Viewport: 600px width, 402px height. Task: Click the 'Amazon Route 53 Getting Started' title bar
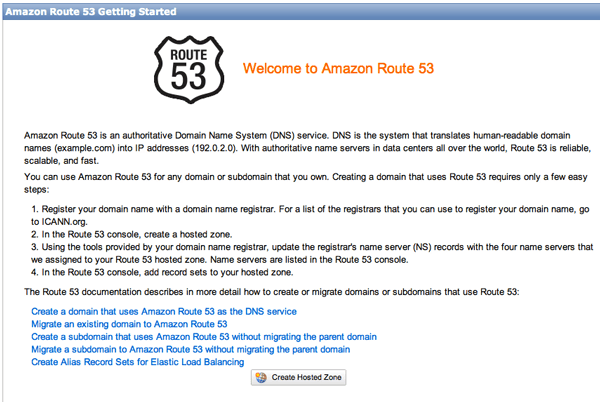pyautogui.click(x=89, y=9)
